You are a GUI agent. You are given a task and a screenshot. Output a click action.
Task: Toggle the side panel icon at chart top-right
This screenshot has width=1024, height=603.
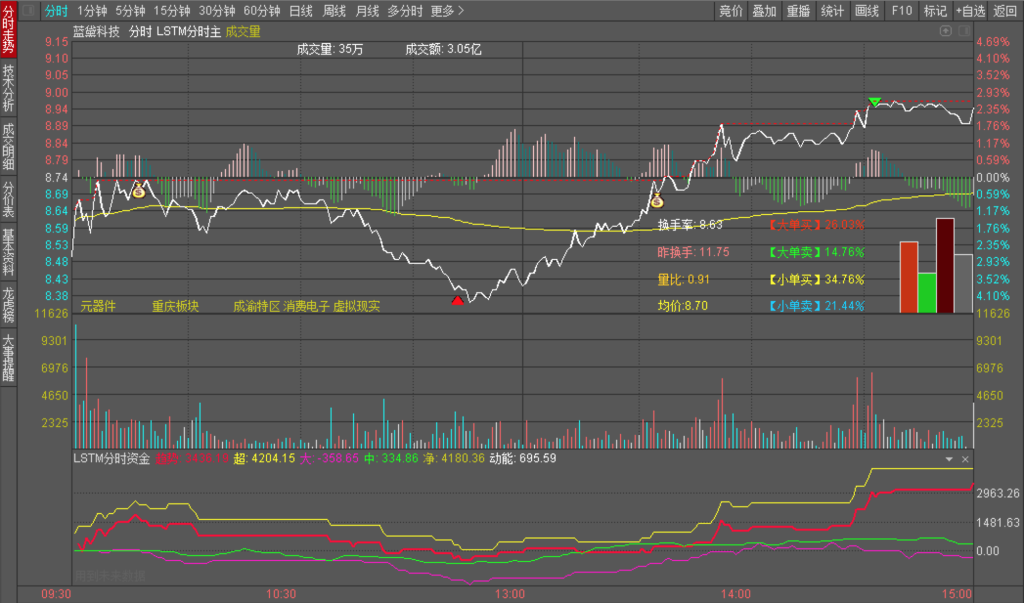point(964,31)
